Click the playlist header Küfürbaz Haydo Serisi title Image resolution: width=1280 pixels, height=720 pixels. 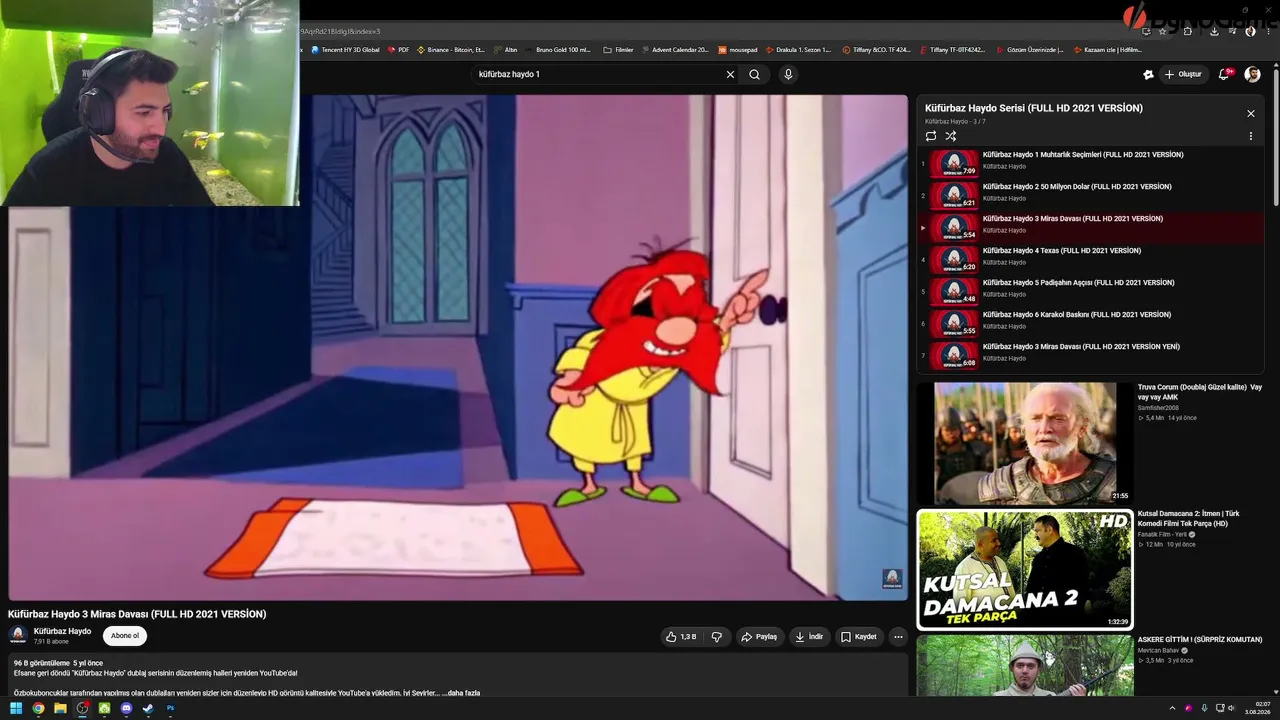click(x=1034, y=108)
